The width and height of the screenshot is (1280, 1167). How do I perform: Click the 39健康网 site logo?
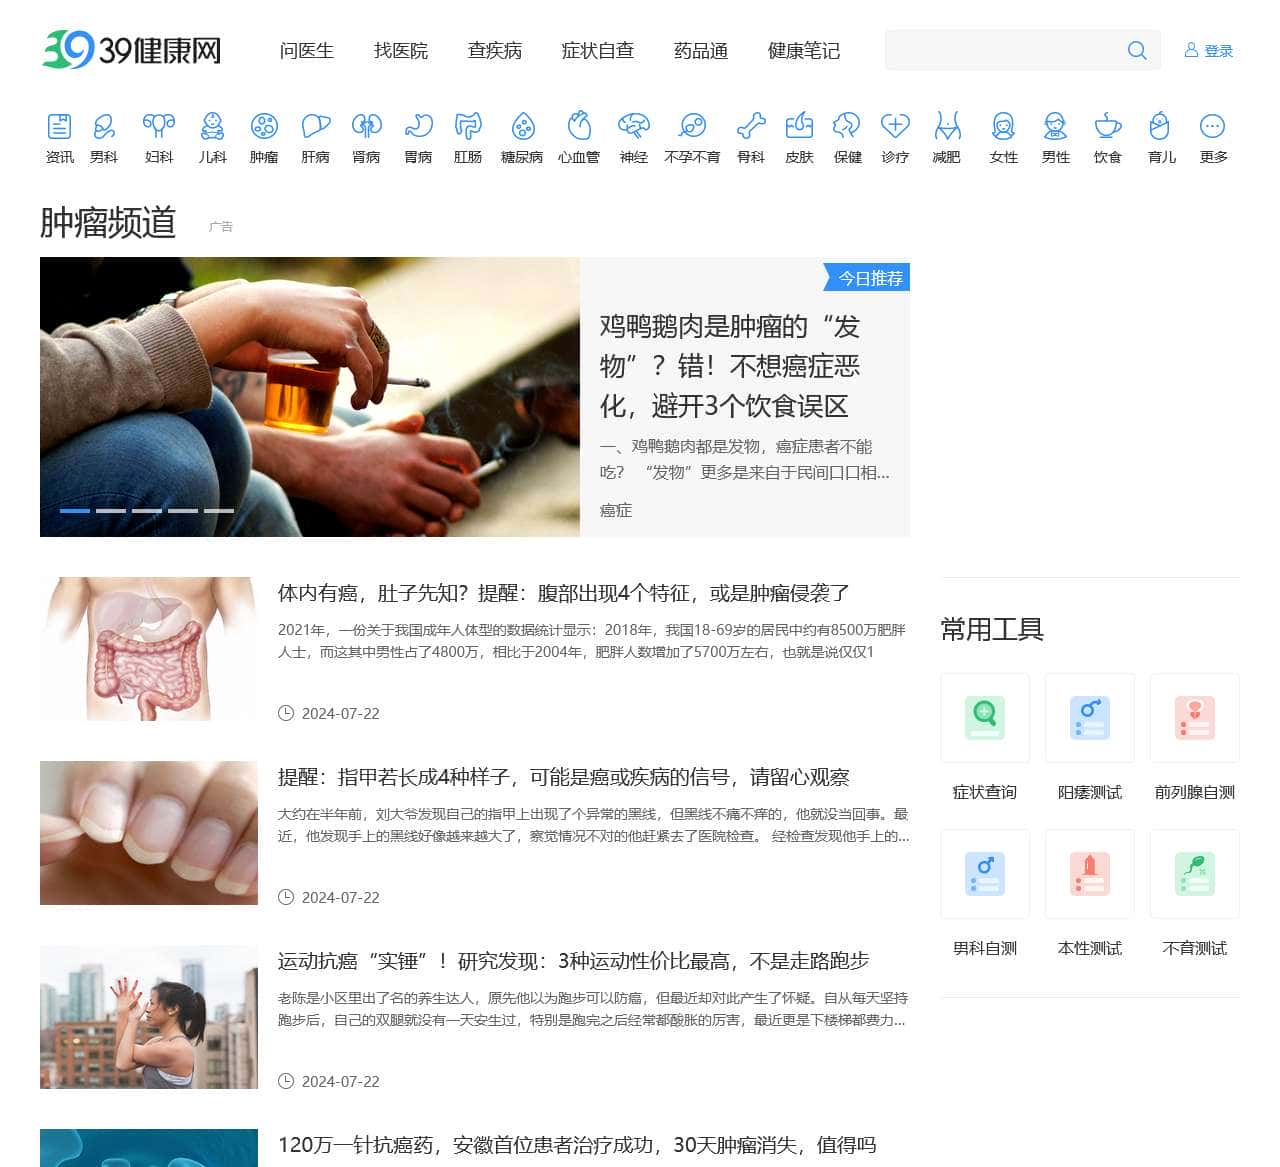[x=131, y=50]
